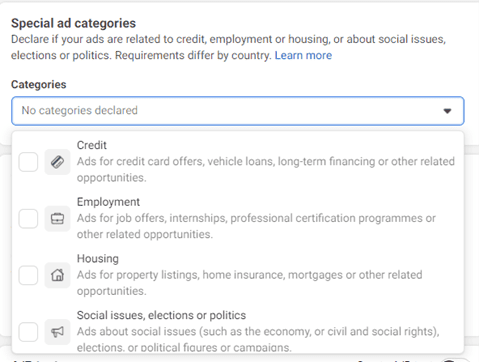
Task: Open the No categories declared dropdown
Action: point(238,111)
